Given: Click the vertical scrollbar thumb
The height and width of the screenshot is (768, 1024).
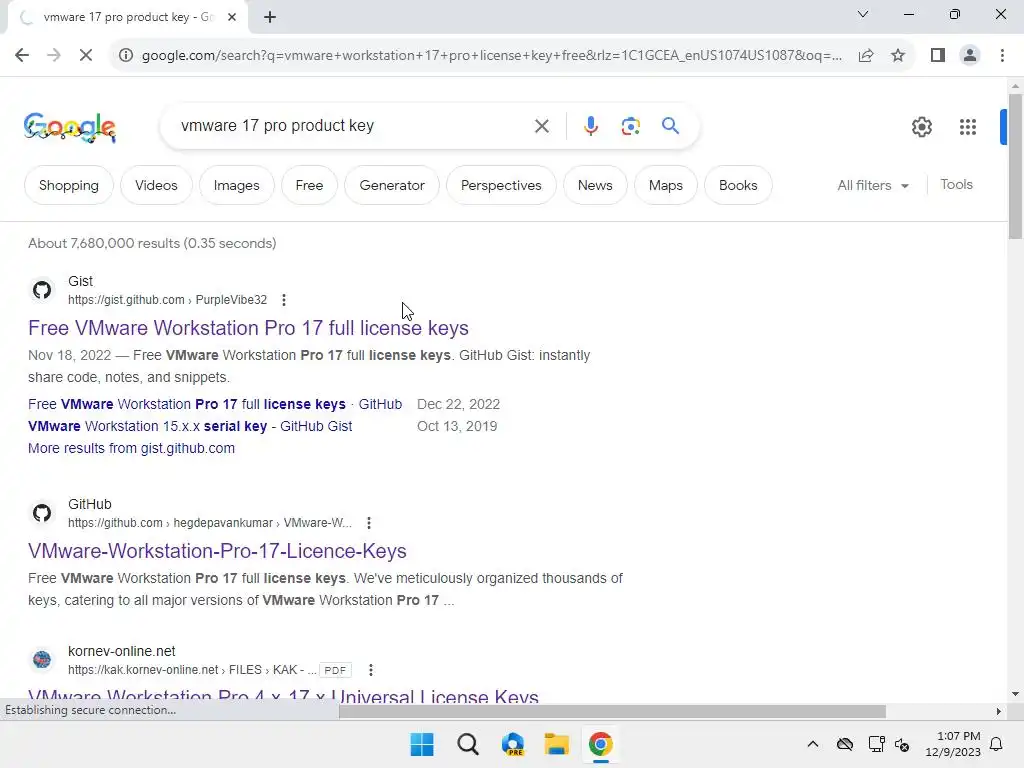Looking at the screenshot, I should coord(1015,167).
